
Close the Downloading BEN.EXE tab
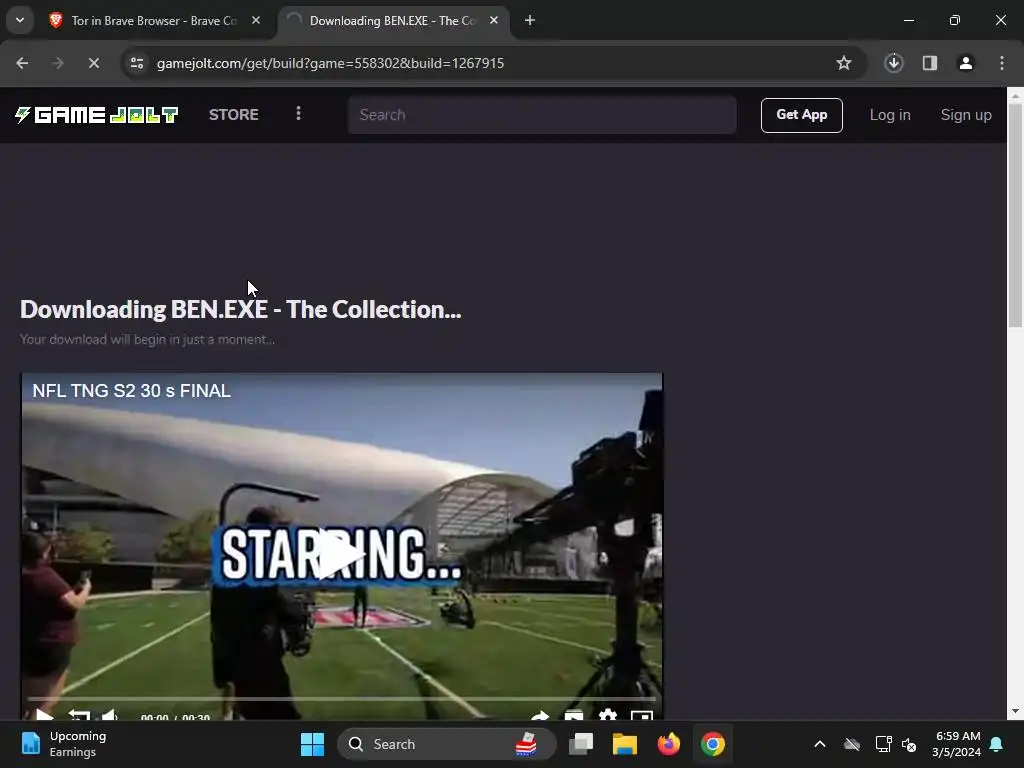pyautogui.click(x=494, y=21)
